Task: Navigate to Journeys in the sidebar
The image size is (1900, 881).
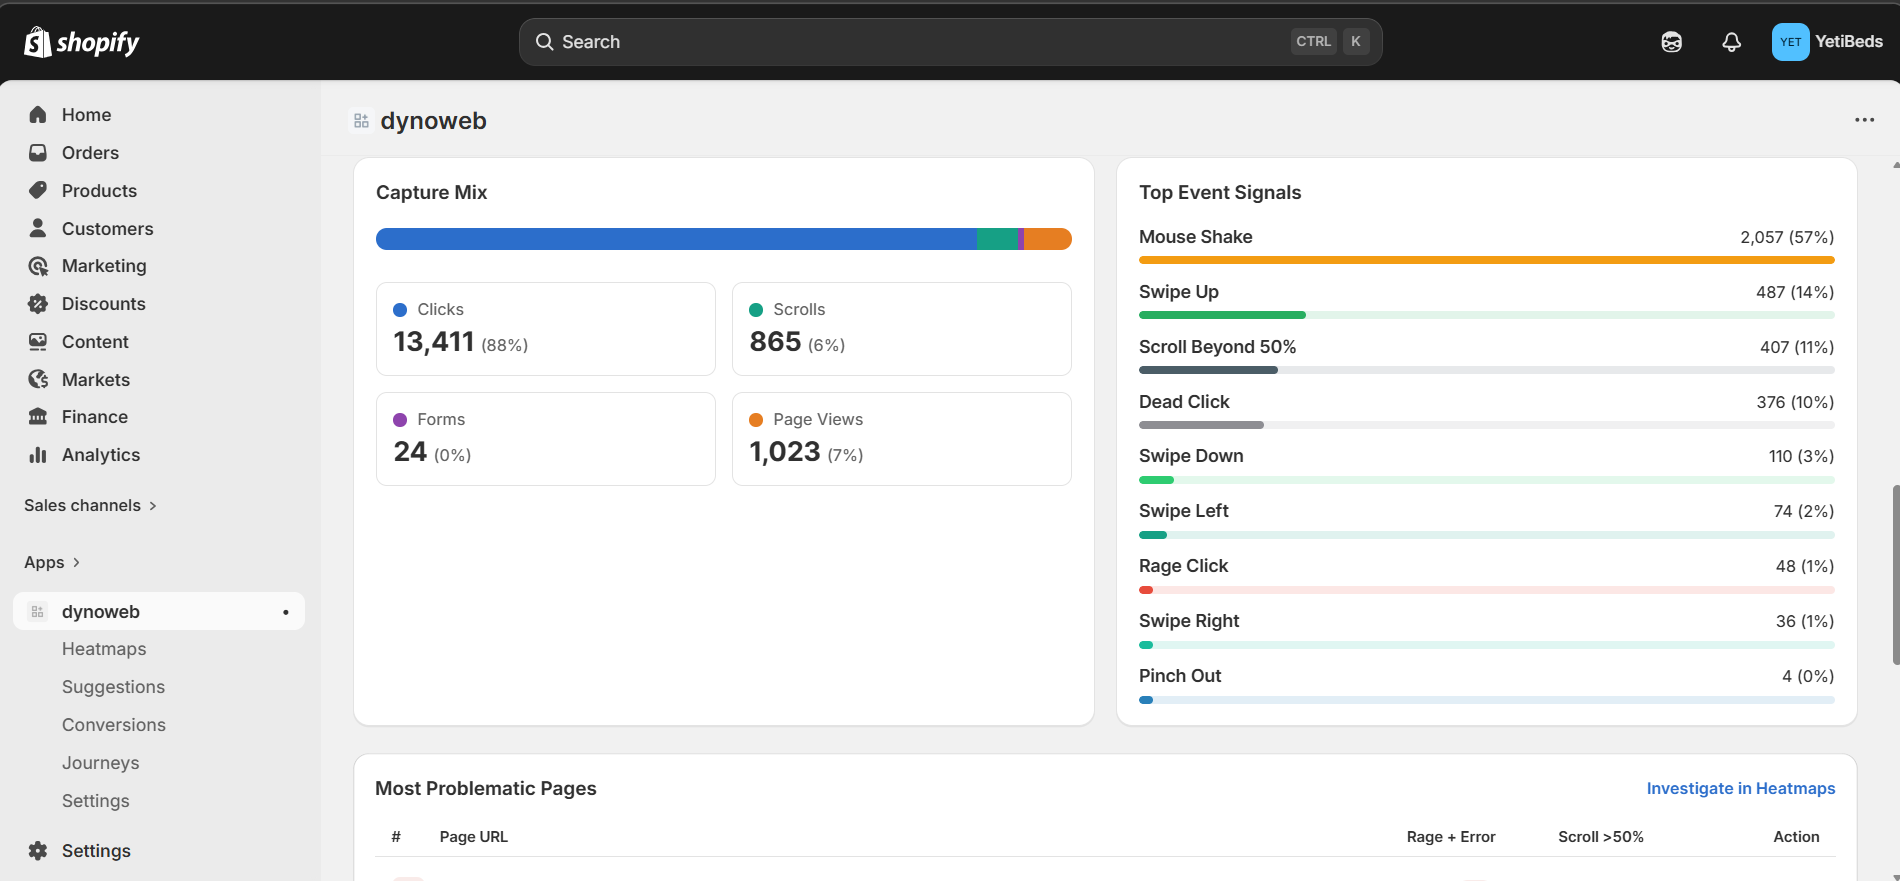Action: pos(101,763)
